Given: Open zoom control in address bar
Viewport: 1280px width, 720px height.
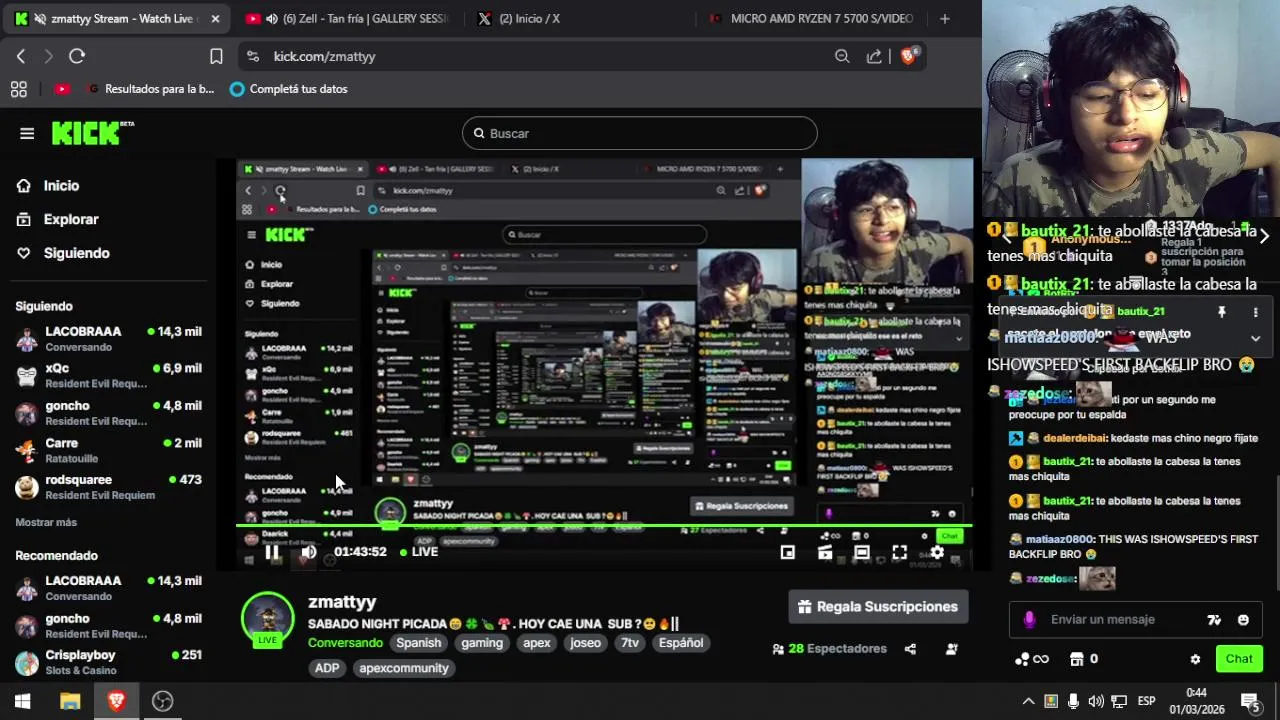Looking at the screenshot, I should 842,57.
